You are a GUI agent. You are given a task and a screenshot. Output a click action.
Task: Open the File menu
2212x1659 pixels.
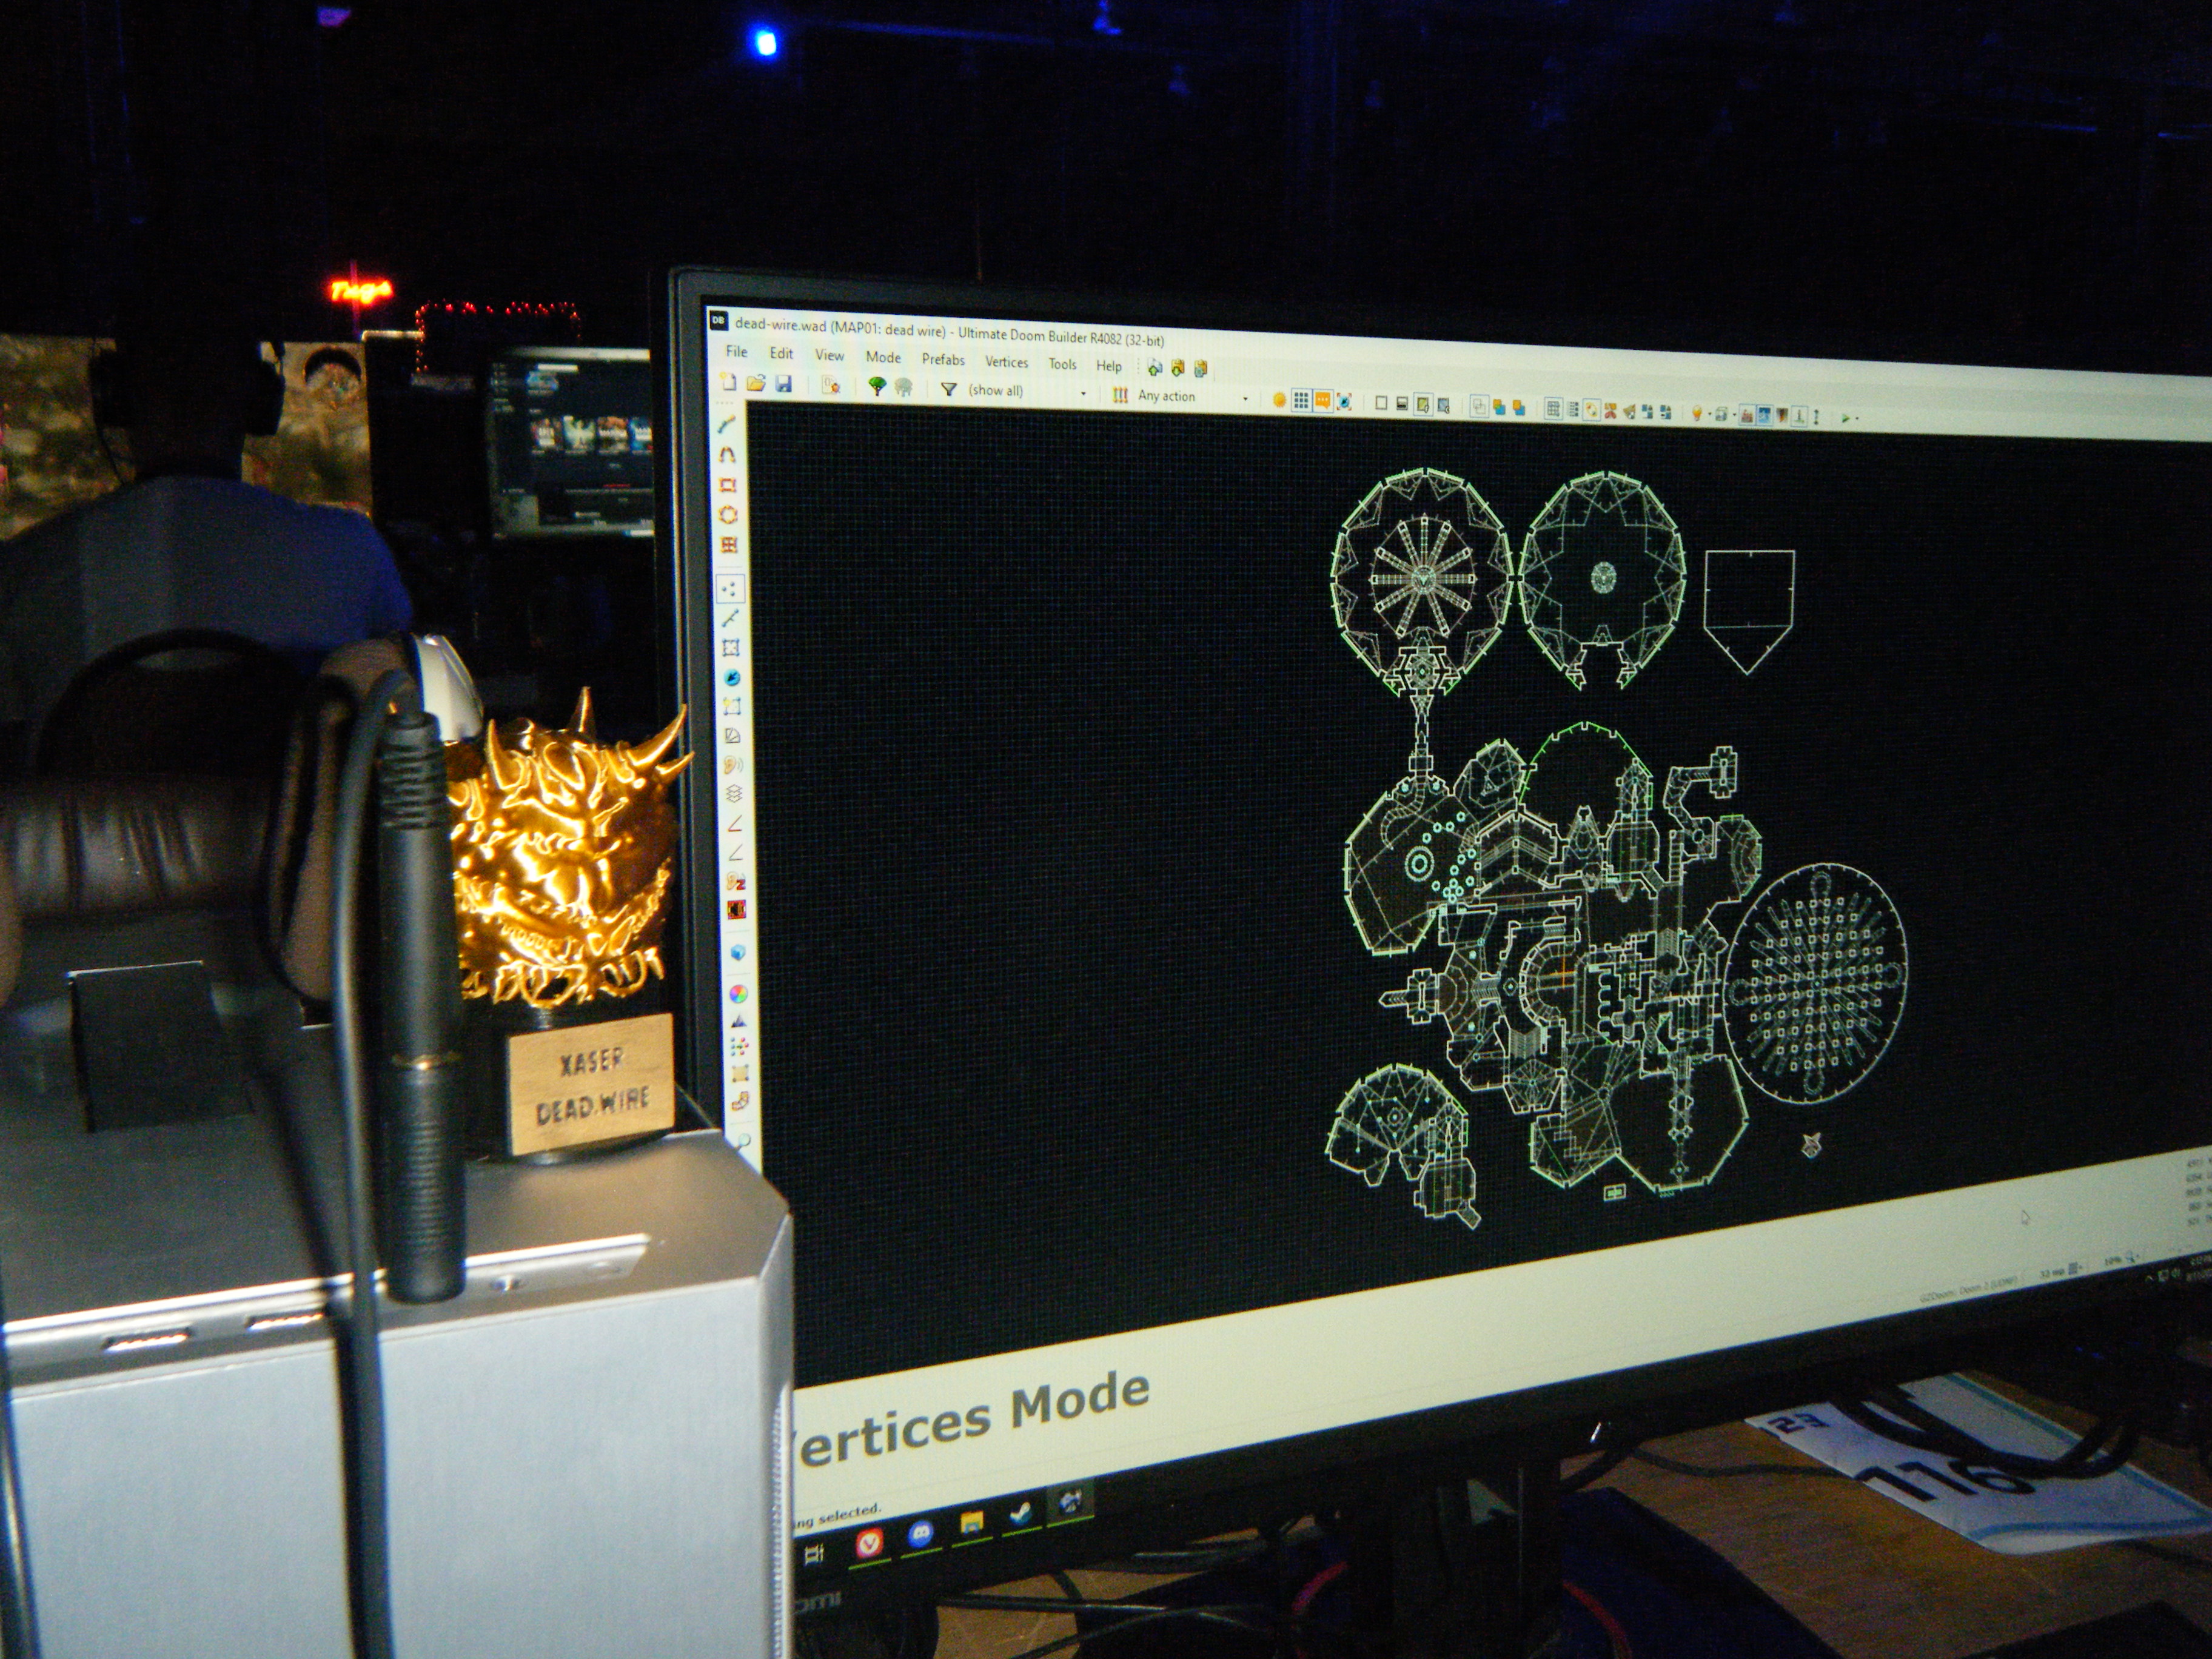pyautogui.click(x=736, y=351)
